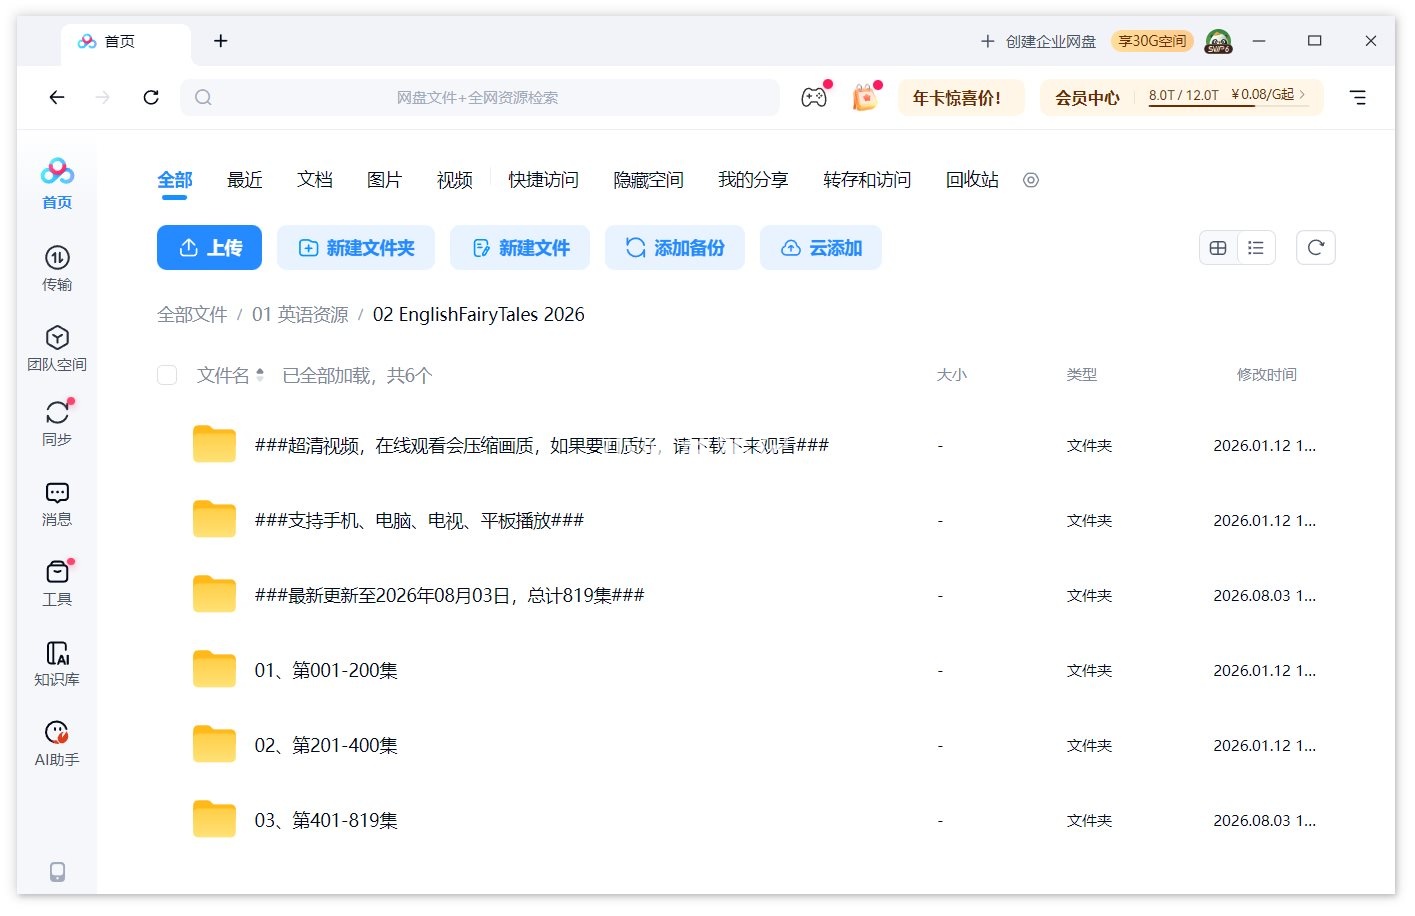Click 创建企业网盘 link
The height and width of the screenshot is (916, 1415).
1038,41
